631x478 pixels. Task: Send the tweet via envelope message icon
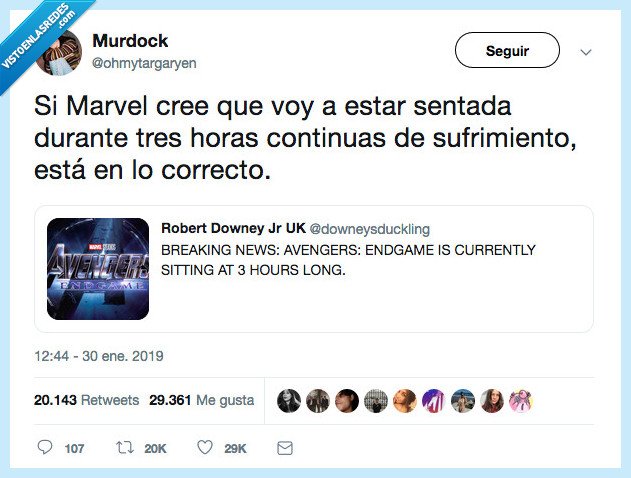(285, 448)
